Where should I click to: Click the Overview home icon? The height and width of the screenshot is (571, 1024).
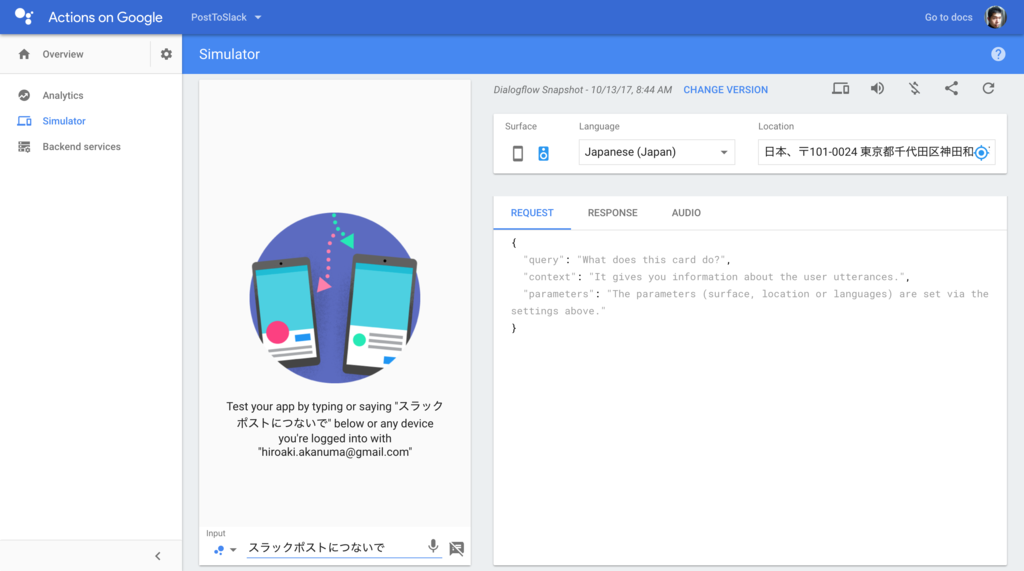pos(24,54)
